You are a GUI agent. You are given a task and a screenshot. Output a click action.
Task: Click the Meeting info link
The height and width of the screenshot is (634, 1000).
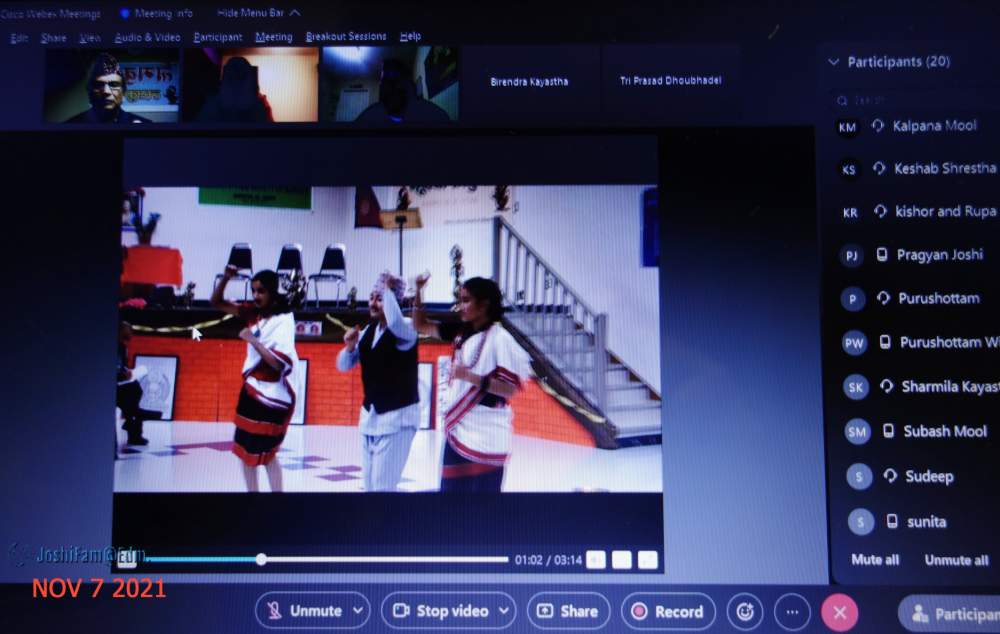pos(163,13)
